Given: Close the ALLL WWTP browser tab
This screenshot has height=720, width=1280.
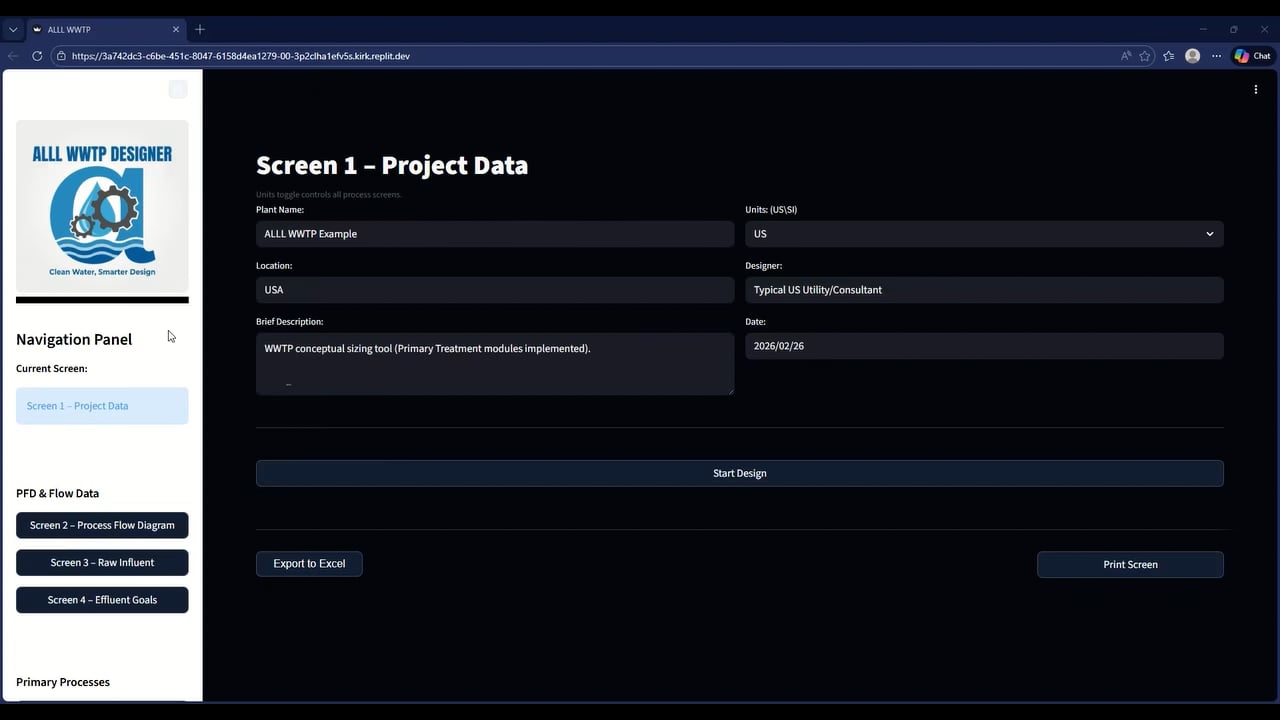Looking at the screenshot, I should pyautogui.click(x=176, y=29).
